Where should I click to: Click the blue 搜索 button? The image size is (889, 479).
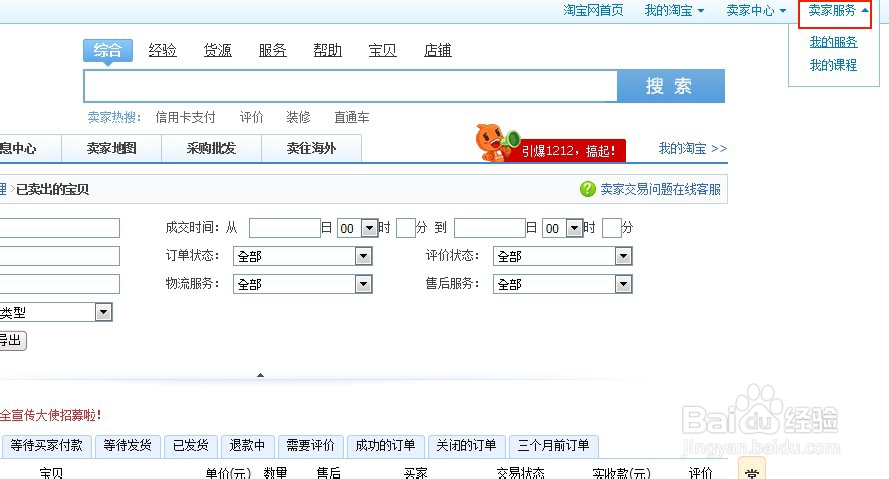click(x=671, y=86)
